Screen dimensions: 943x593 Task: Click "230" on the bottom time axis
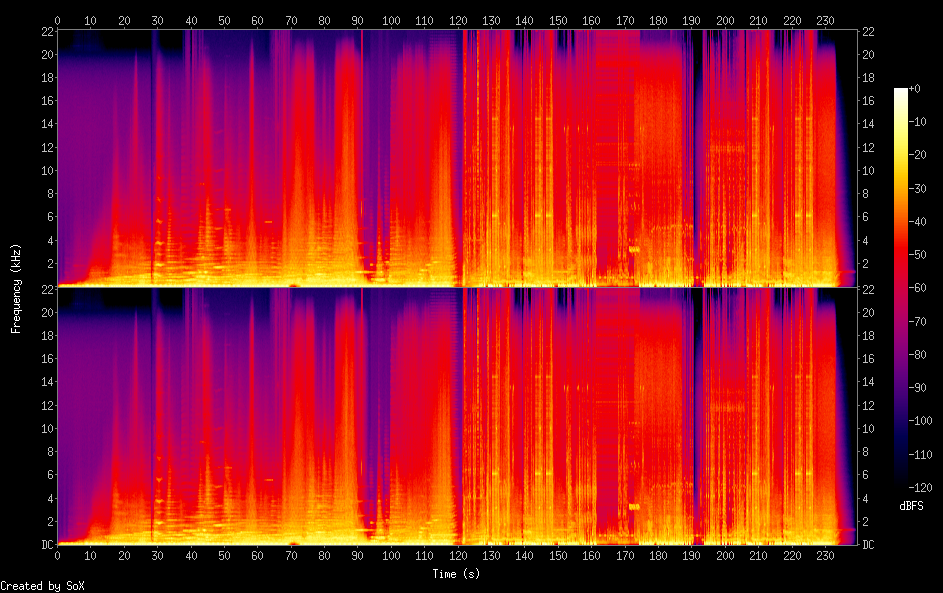click(x=825, y=556)
